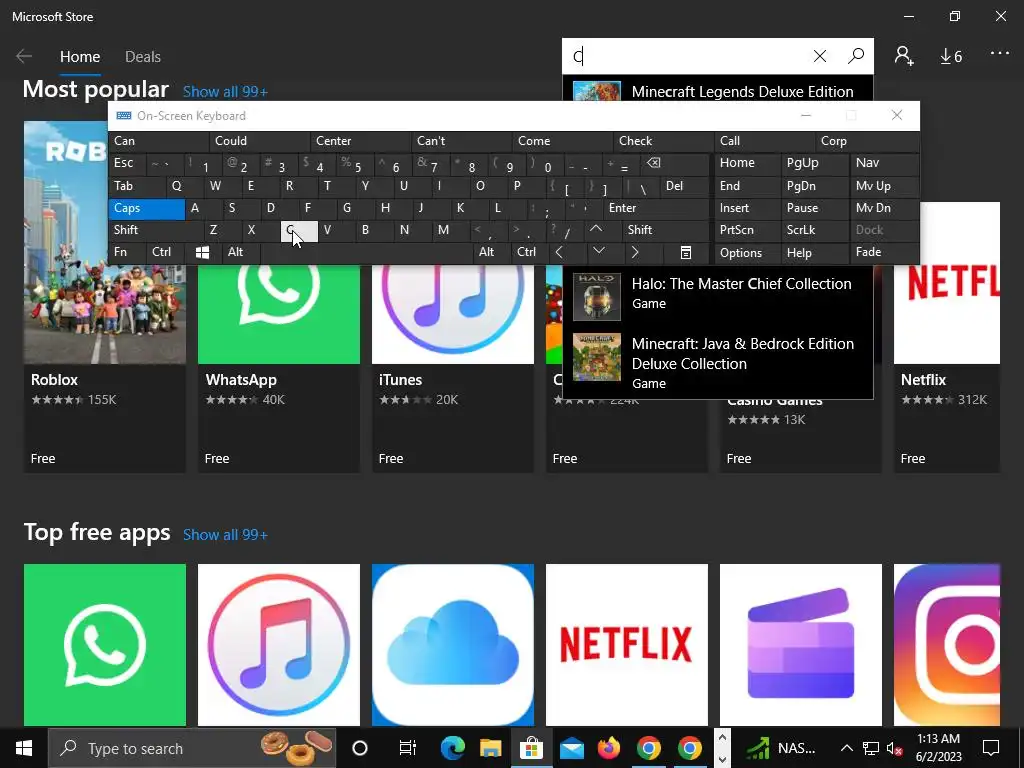Image resolution: width=1024 pixels, height=768 pixels.
Task: Select Minecraft Legends Deluxe Edition suggestion
Action: (718, 90)
